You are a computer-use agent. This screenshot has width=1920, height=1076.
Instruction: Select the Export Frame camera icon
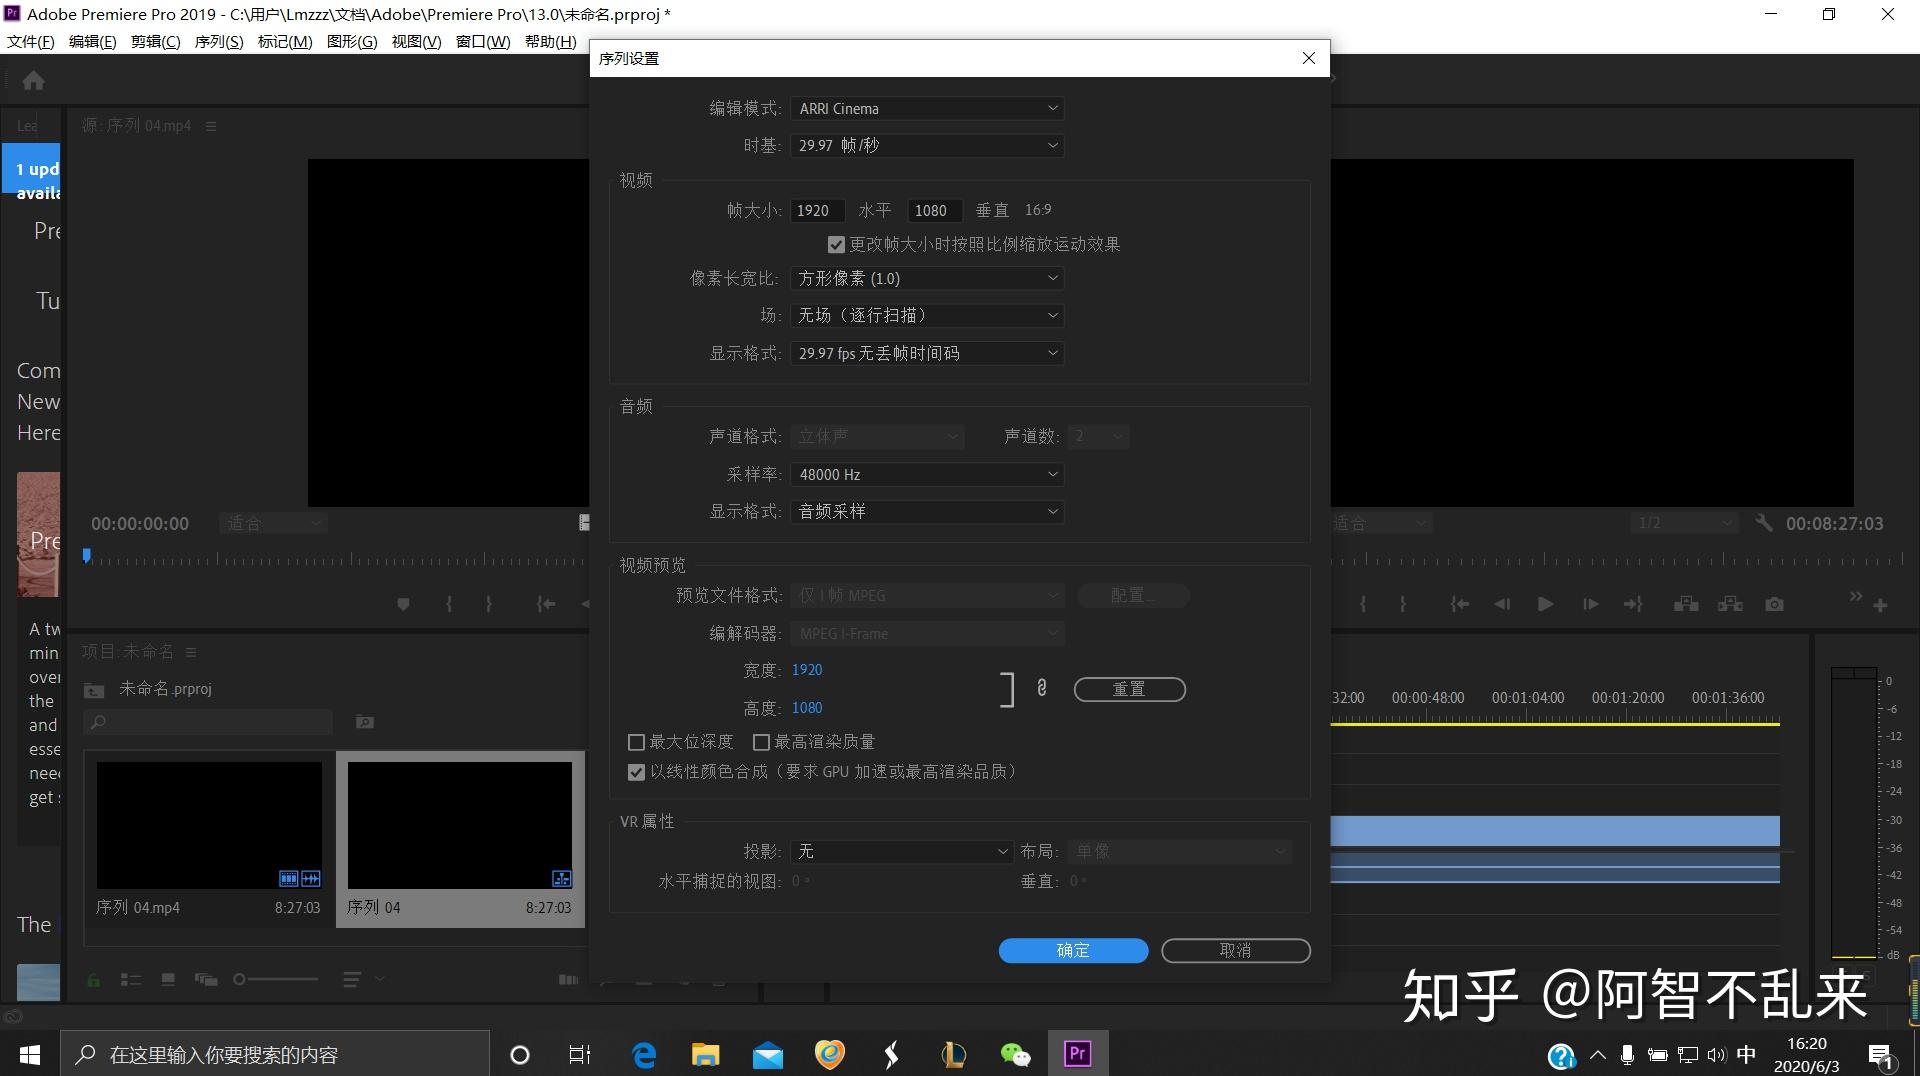tap(1774, 604)
